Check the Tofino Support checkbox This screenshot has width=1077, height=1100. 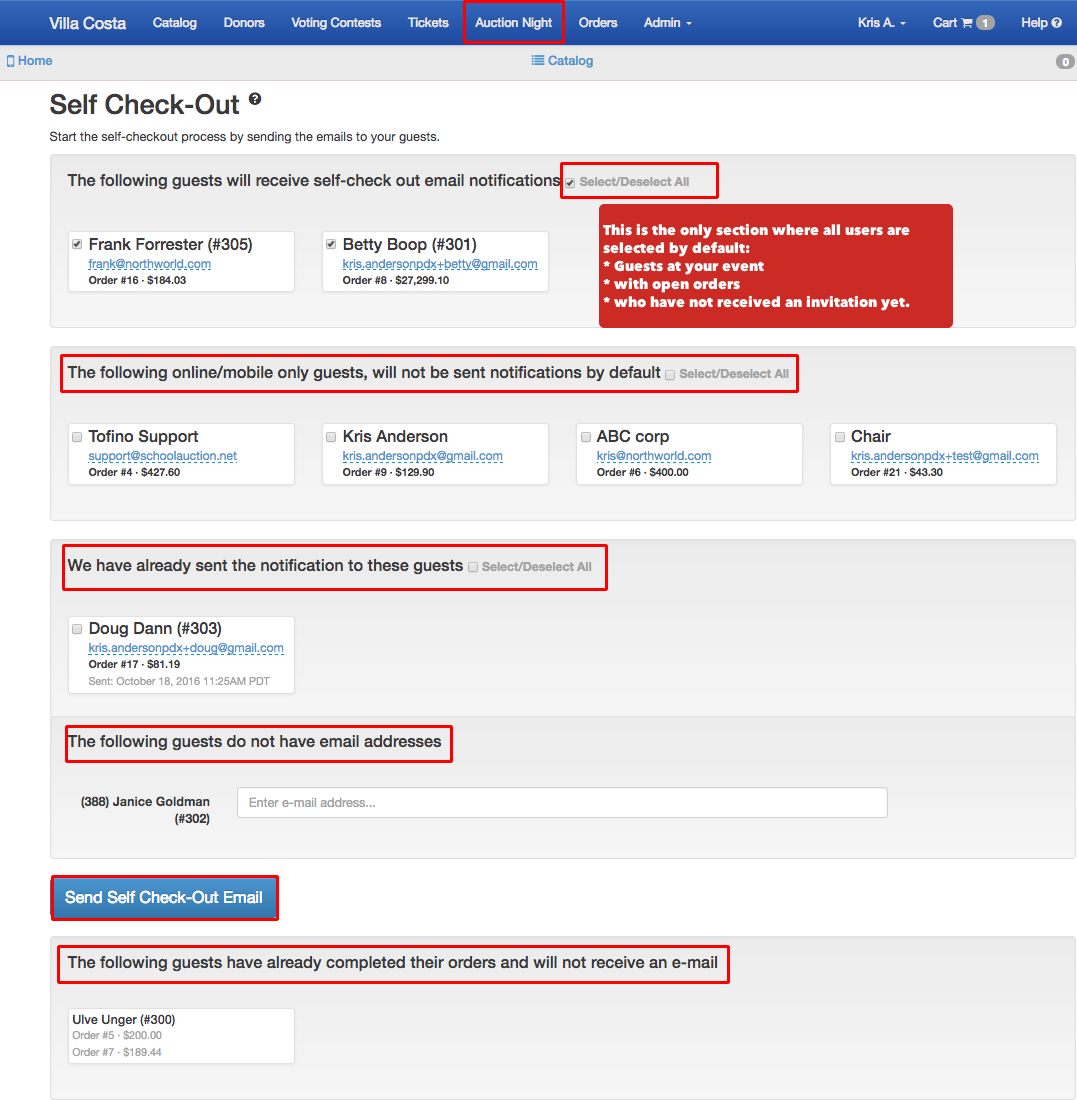77,436
